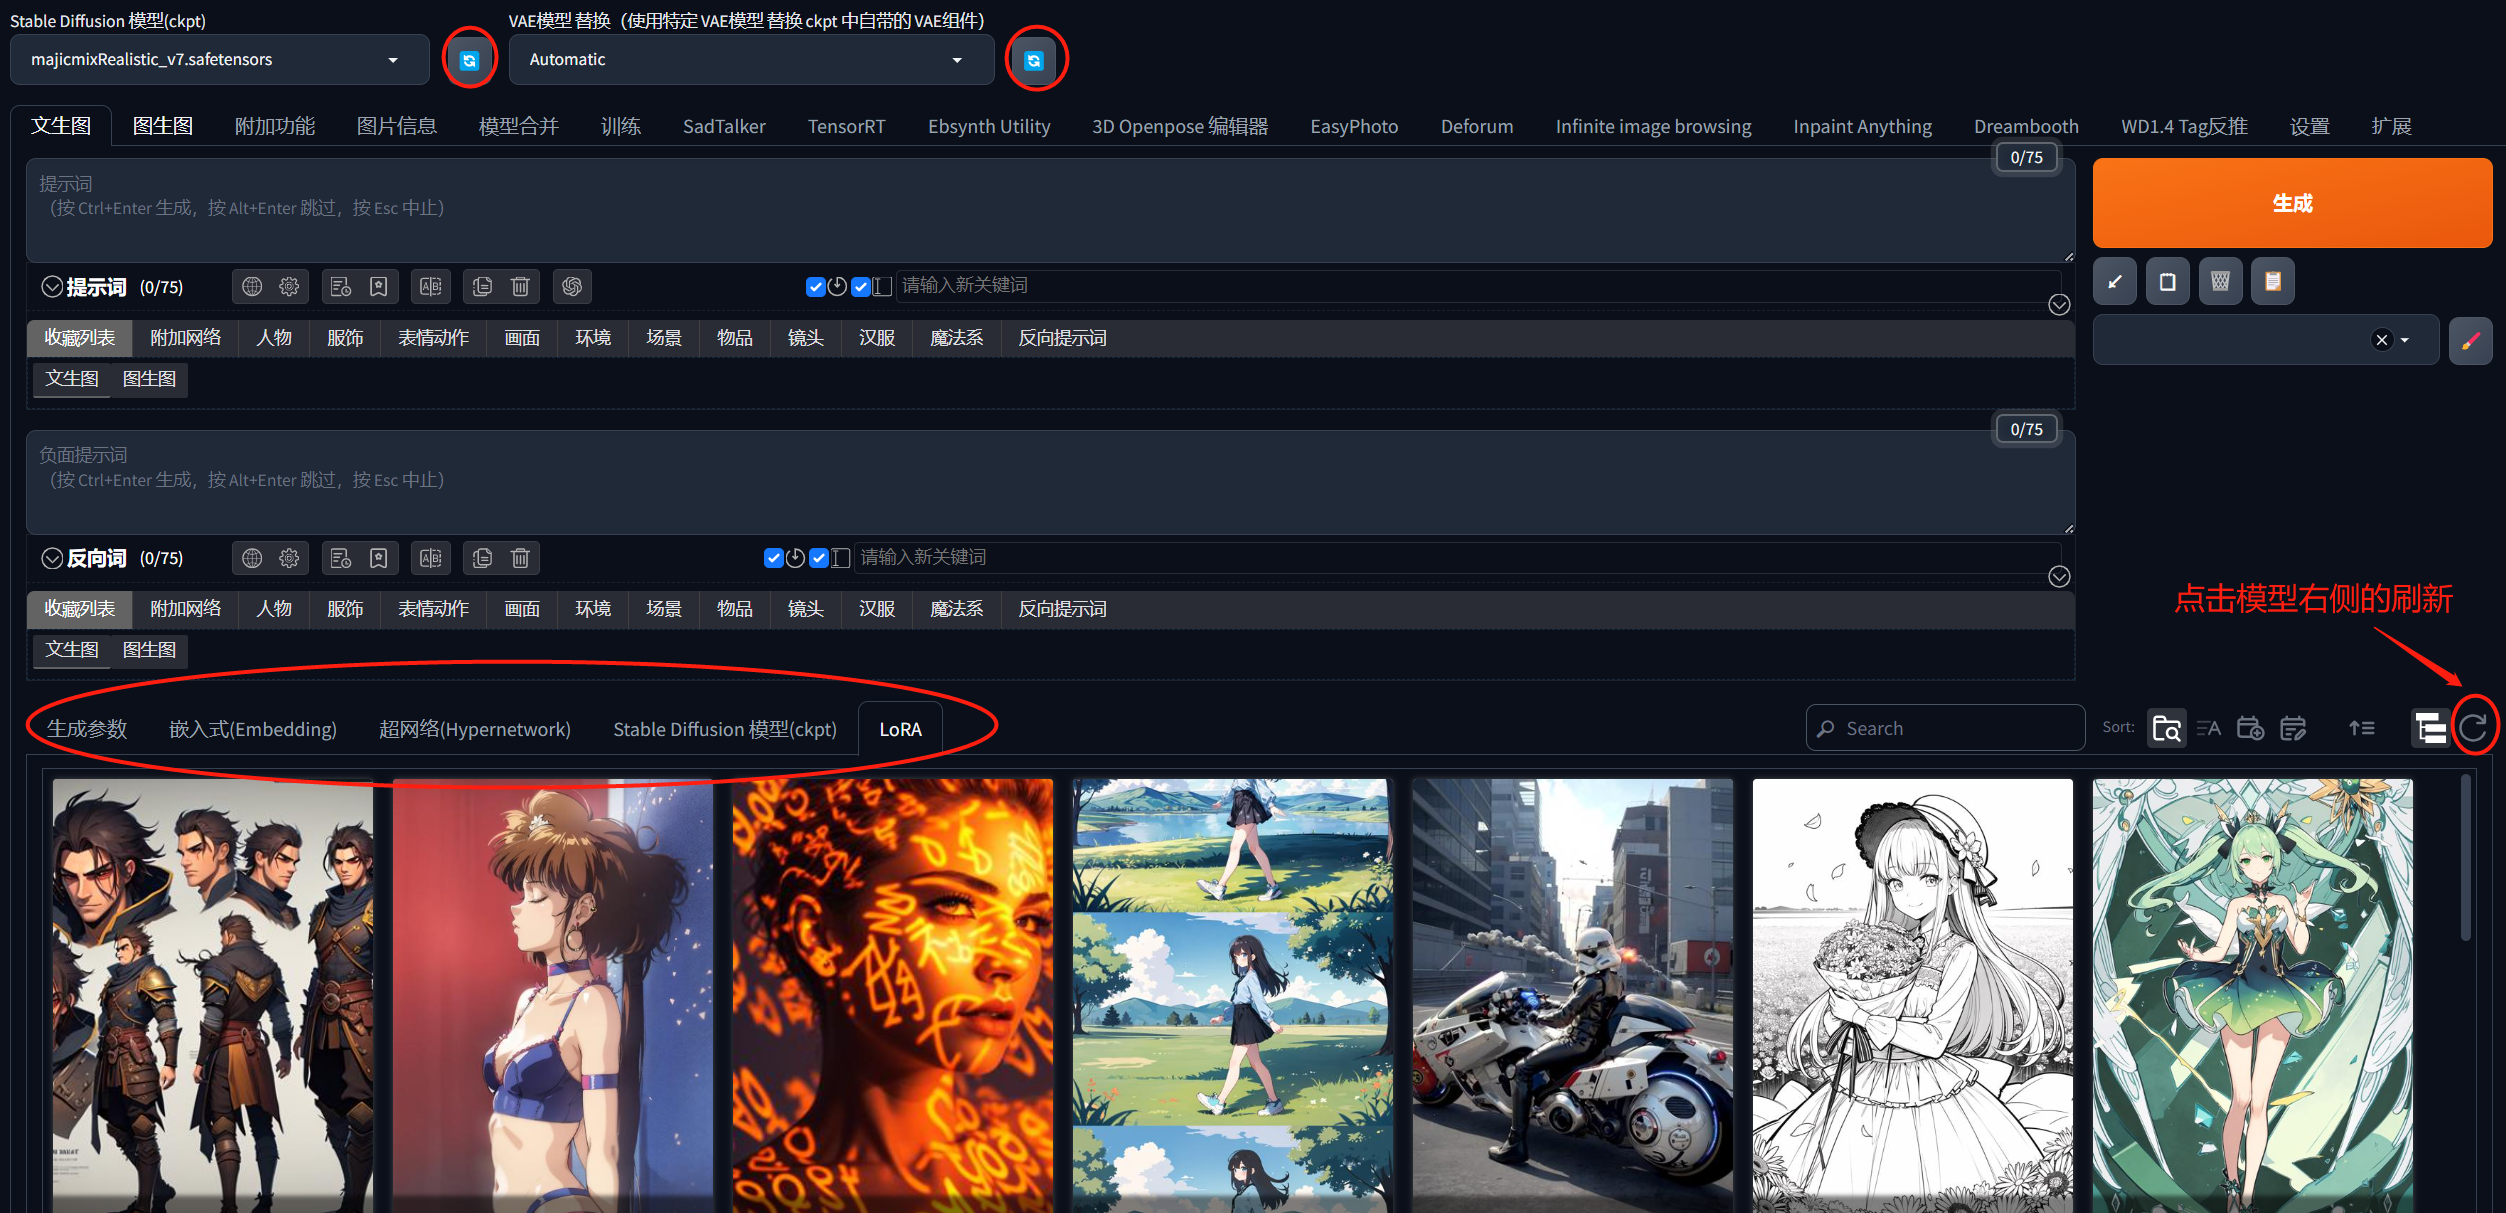The image size is (2506, 1213).
Task: Open prompt history icon in 提示词 toolbar
Action: pos(341,287)
